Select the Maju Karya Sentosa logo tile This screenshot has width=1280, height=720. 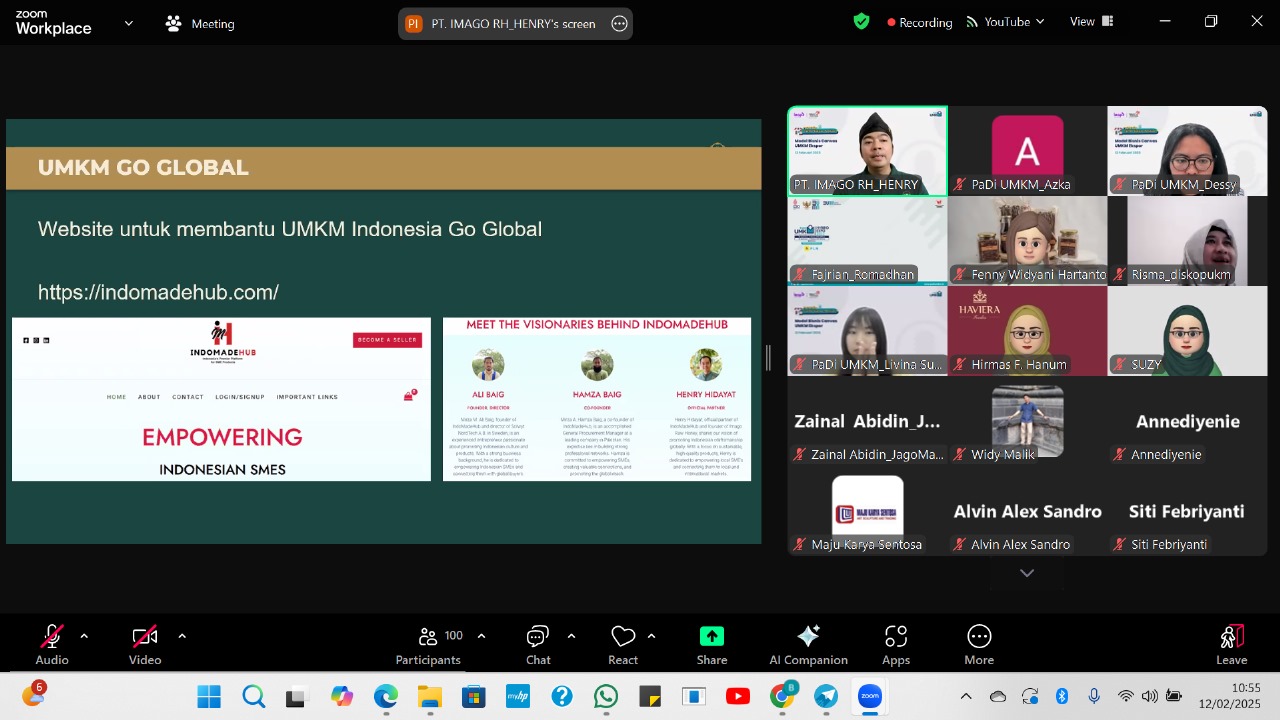pyautogui.click(x=867, y=511)
